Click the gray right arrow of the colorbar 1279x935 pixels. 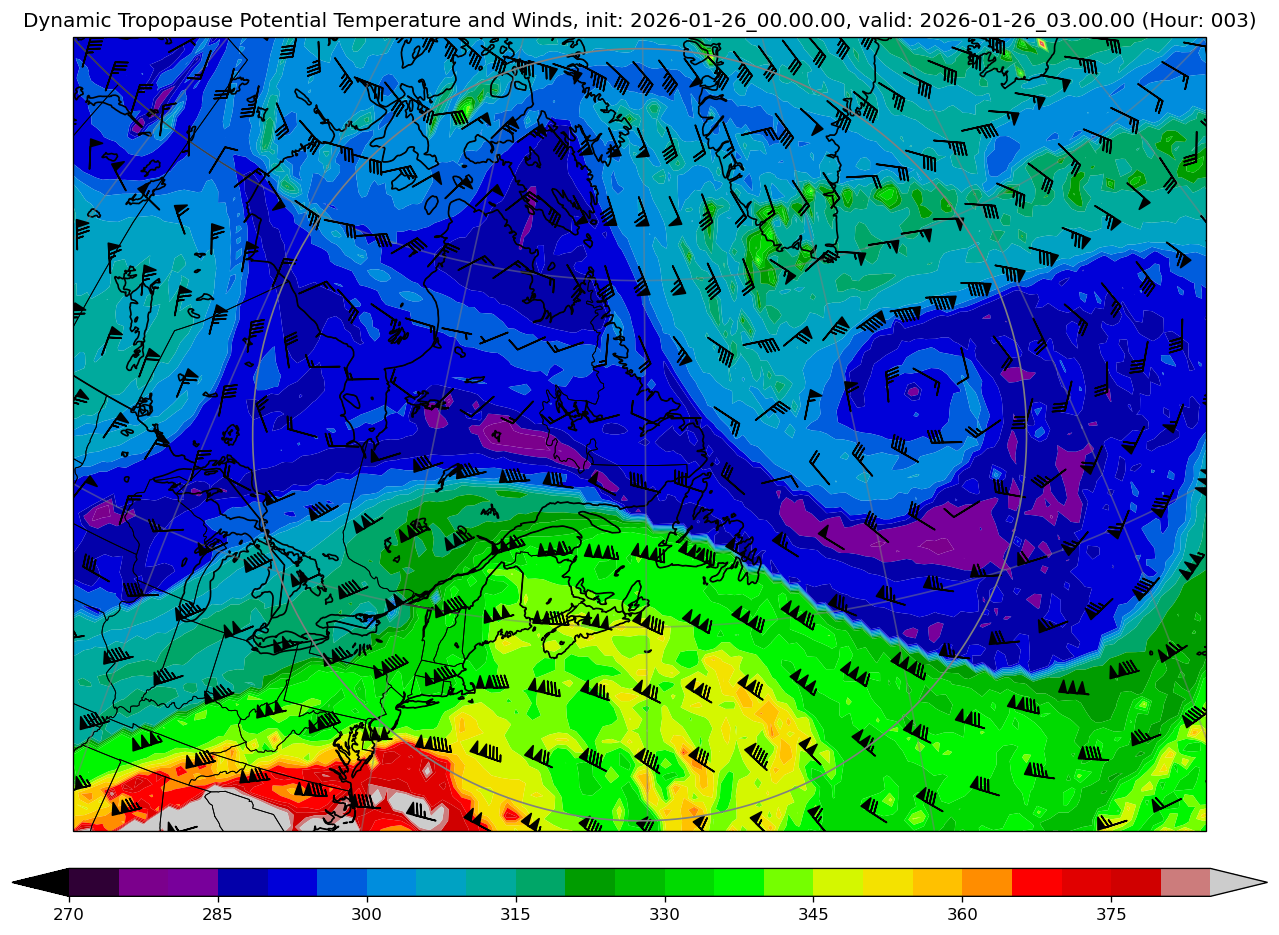pos(1238,882)
